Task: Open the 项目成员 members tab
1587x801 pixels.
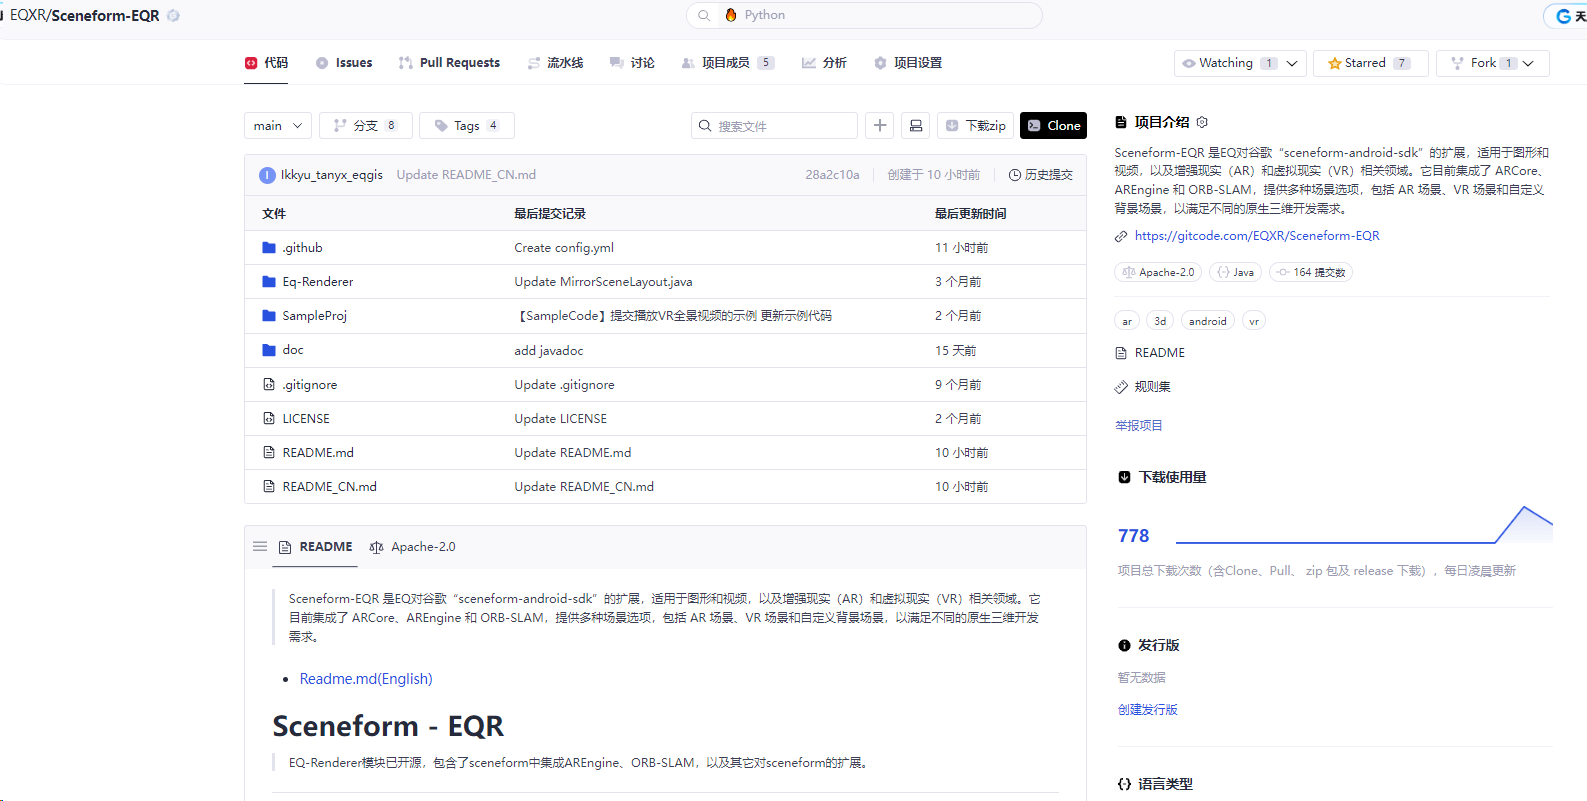Action: pos(727,63)
